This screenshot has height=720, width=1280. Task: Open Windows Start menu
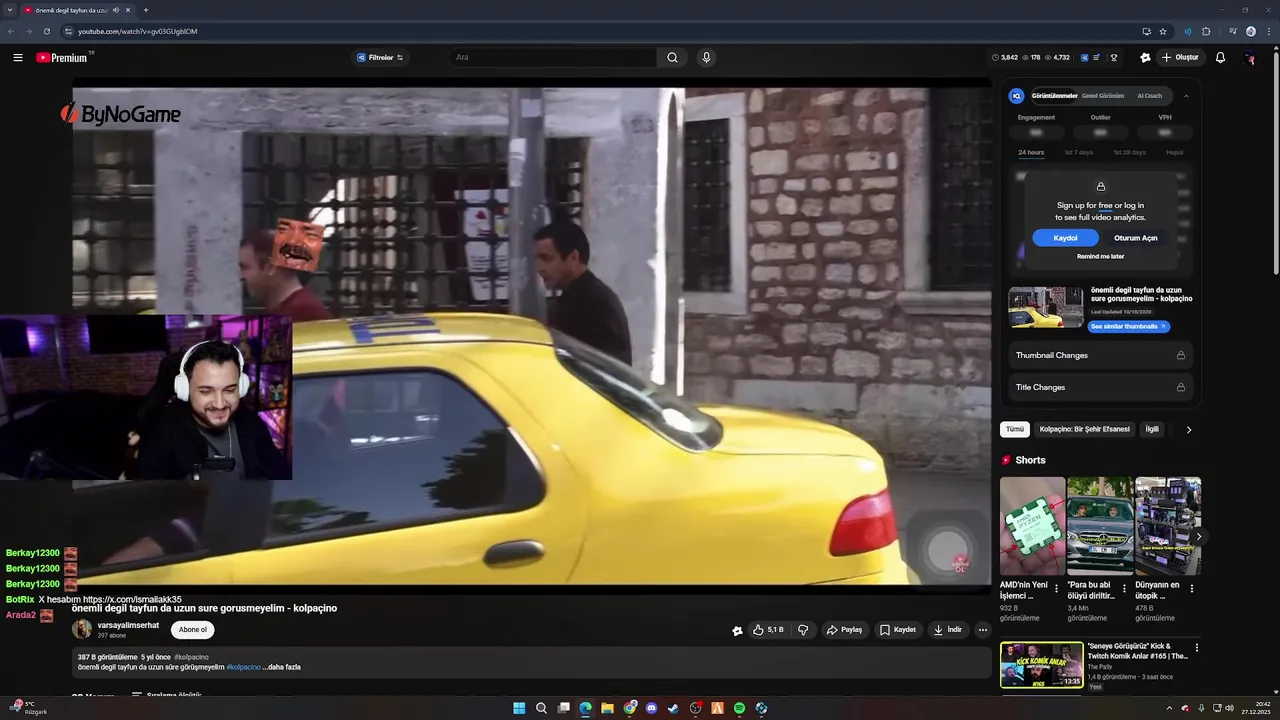click(519, 708)
